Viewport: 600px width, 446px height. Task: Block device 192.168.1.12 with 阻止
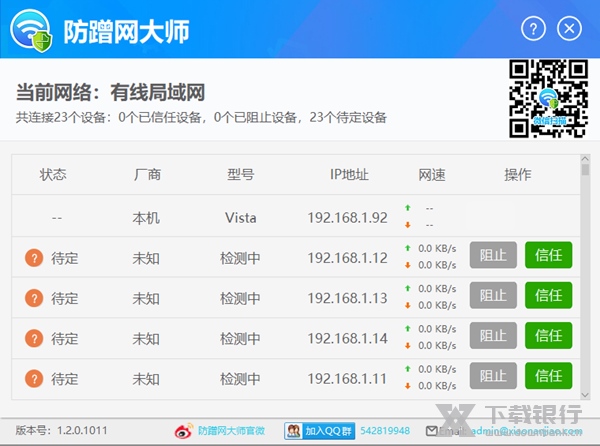(x=493, y=255)
